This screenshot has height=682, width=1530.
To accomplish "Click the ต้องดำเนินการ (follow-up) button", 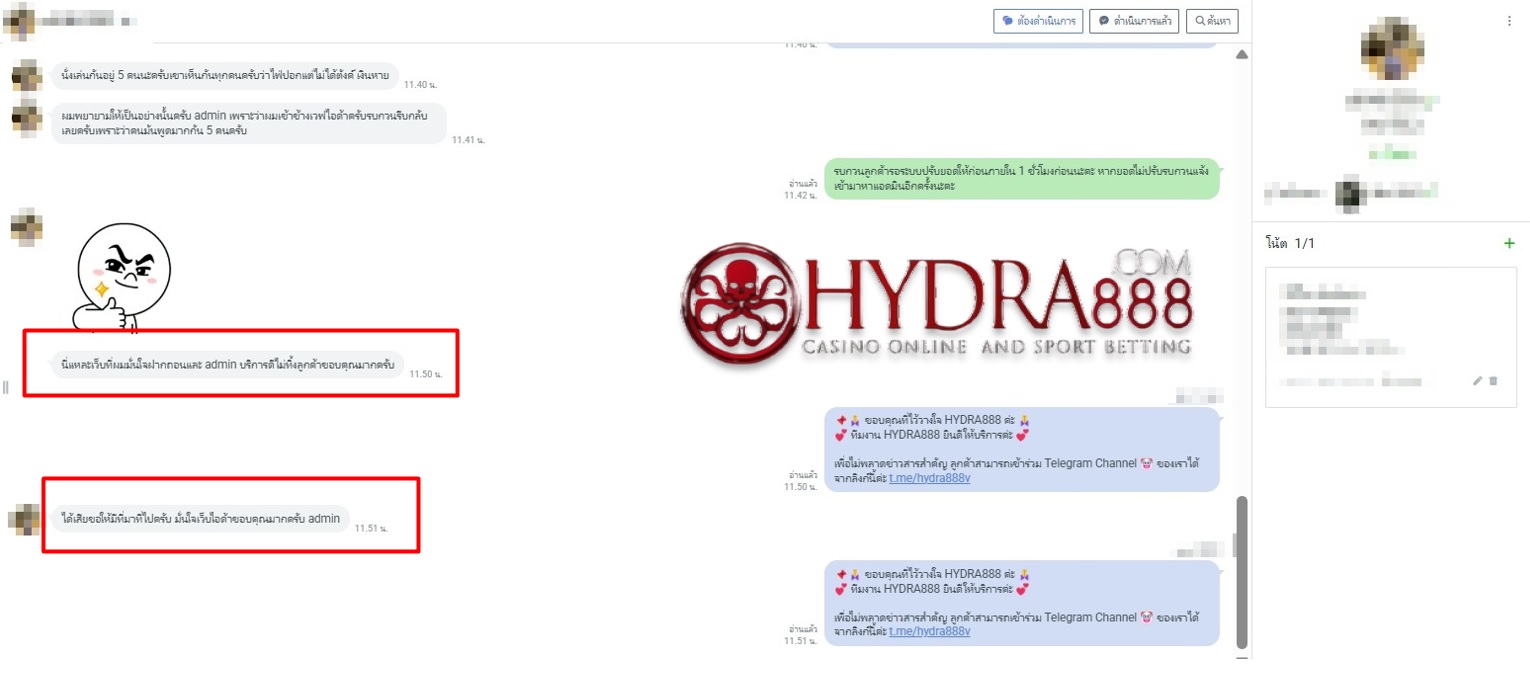I will pyautogui.click(x=1038, y=21).
